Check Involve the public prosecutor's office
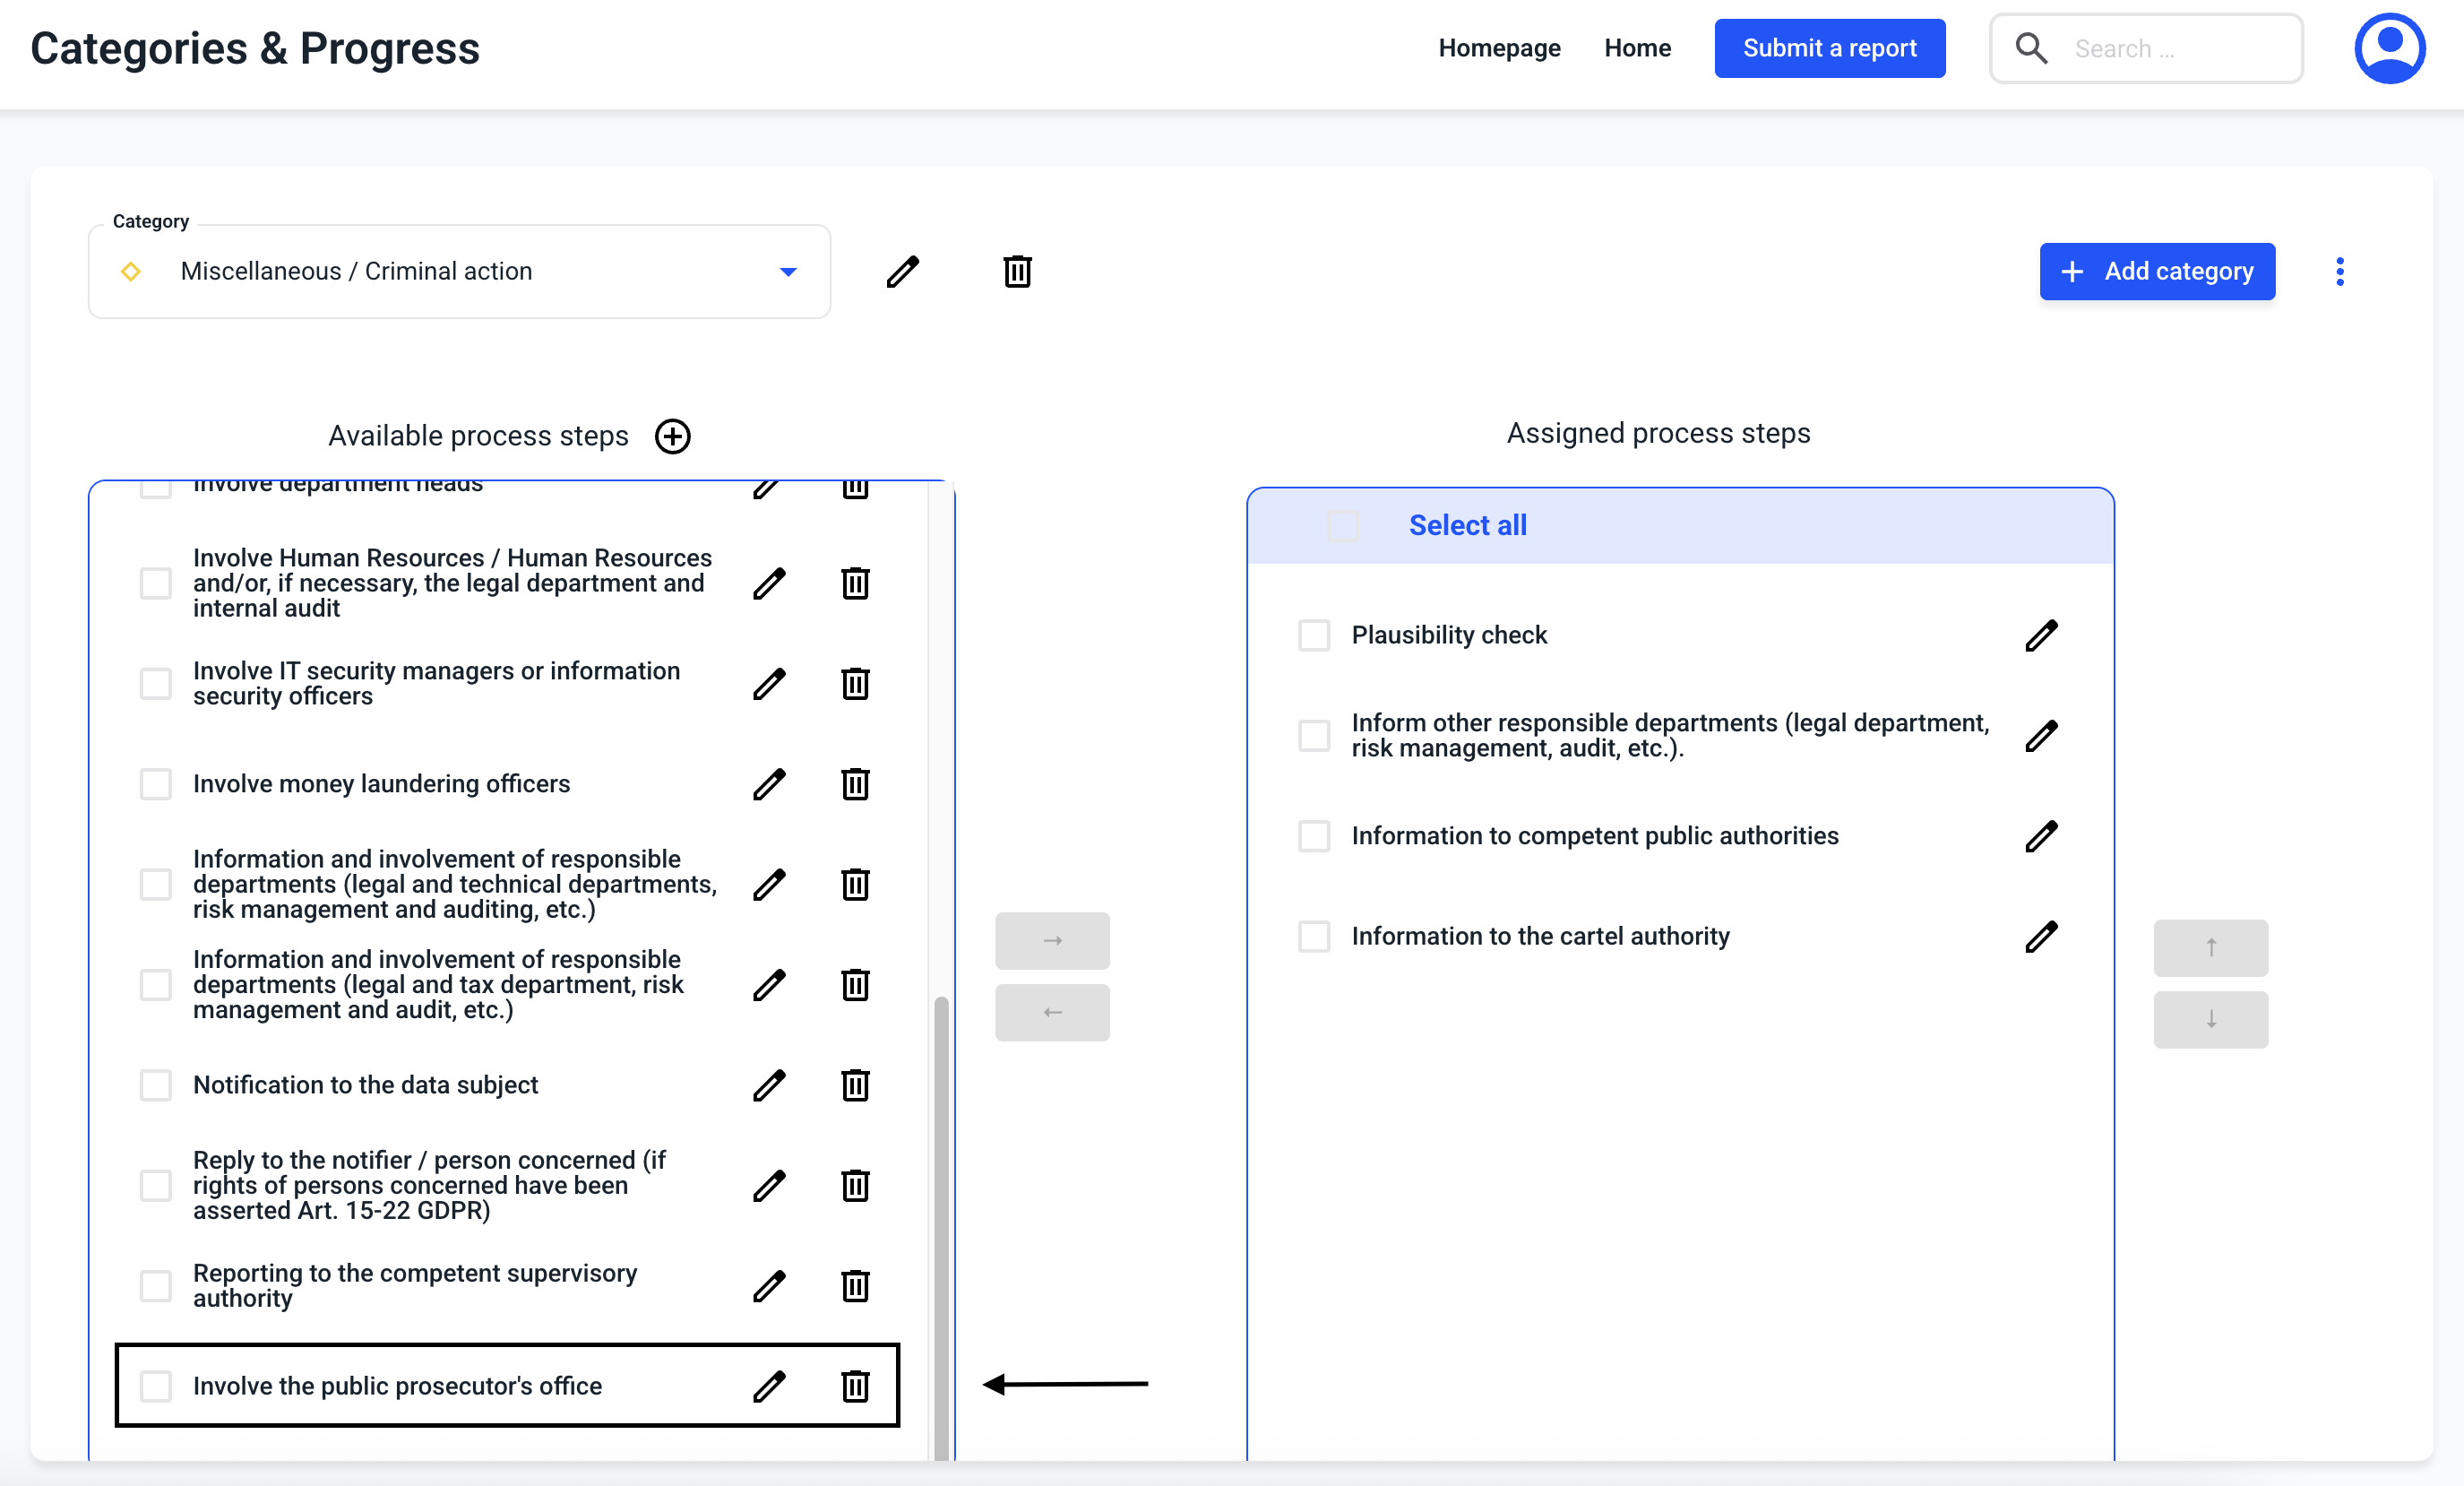Screen dimensions: 2464x1486 coord(156,1386)
